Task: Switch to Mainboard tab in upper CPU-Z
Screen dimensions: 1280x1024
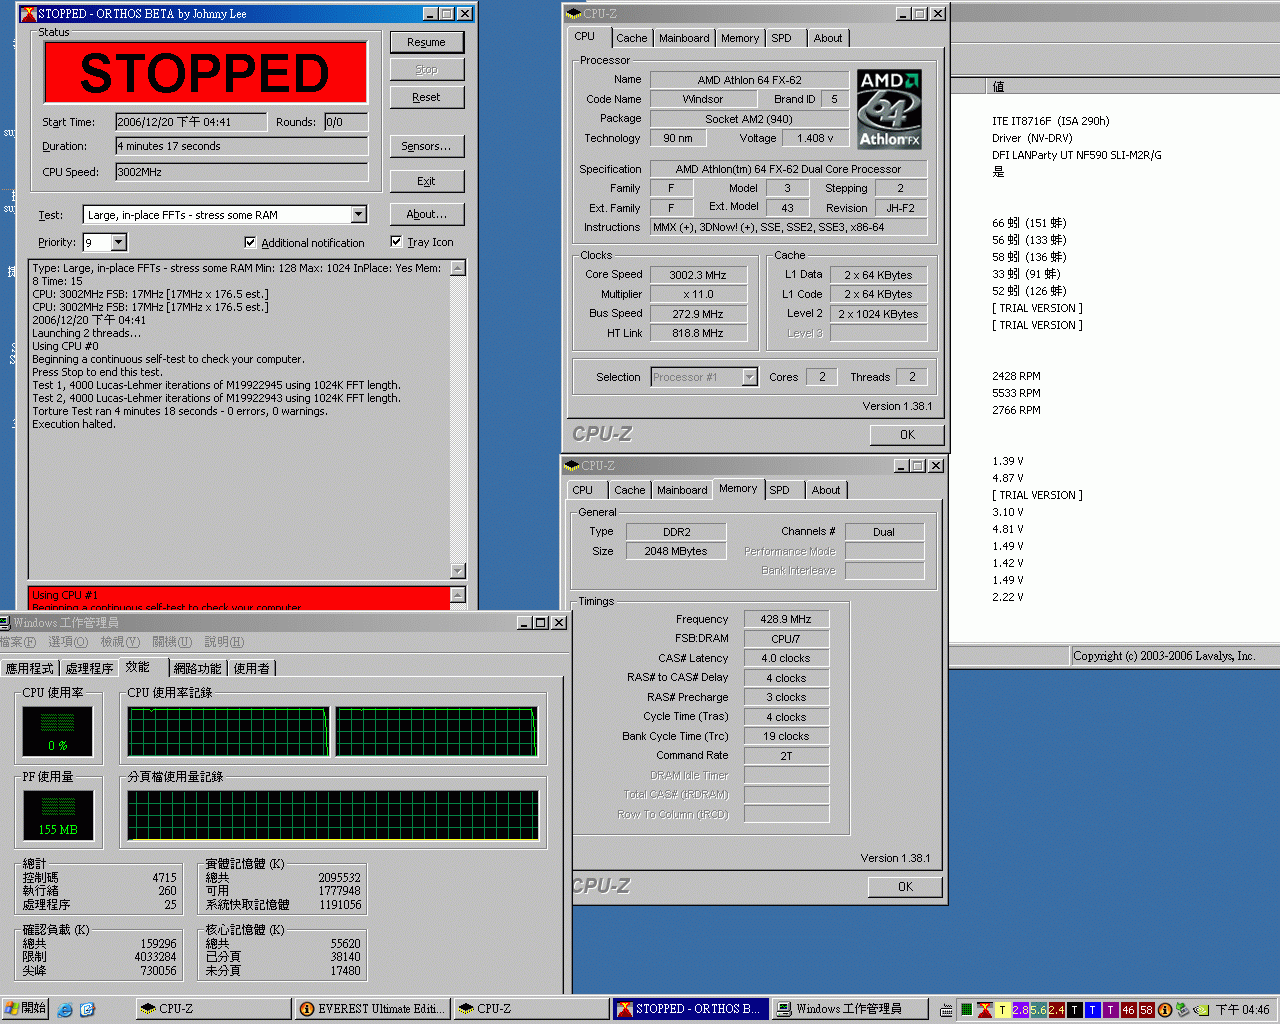Action: (684, 38)
